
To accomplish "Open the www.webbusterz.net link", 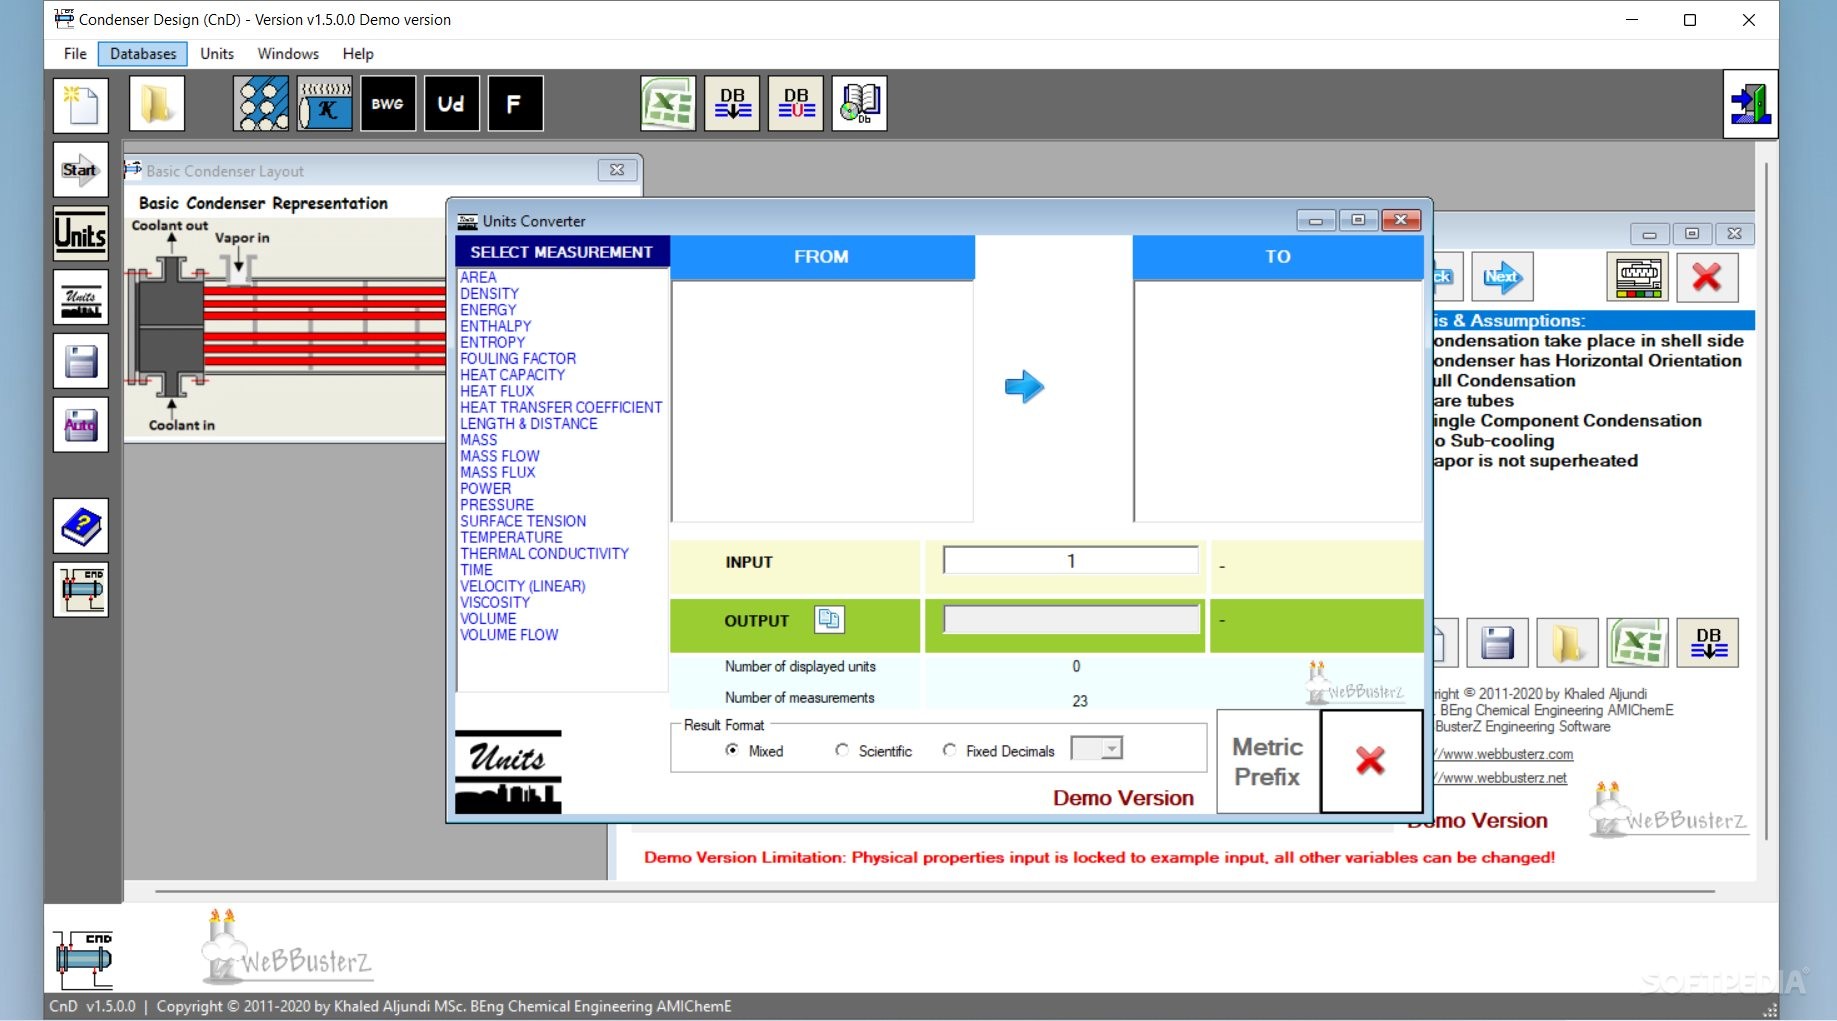I will pyautogui.click(x=1500, y=778).
